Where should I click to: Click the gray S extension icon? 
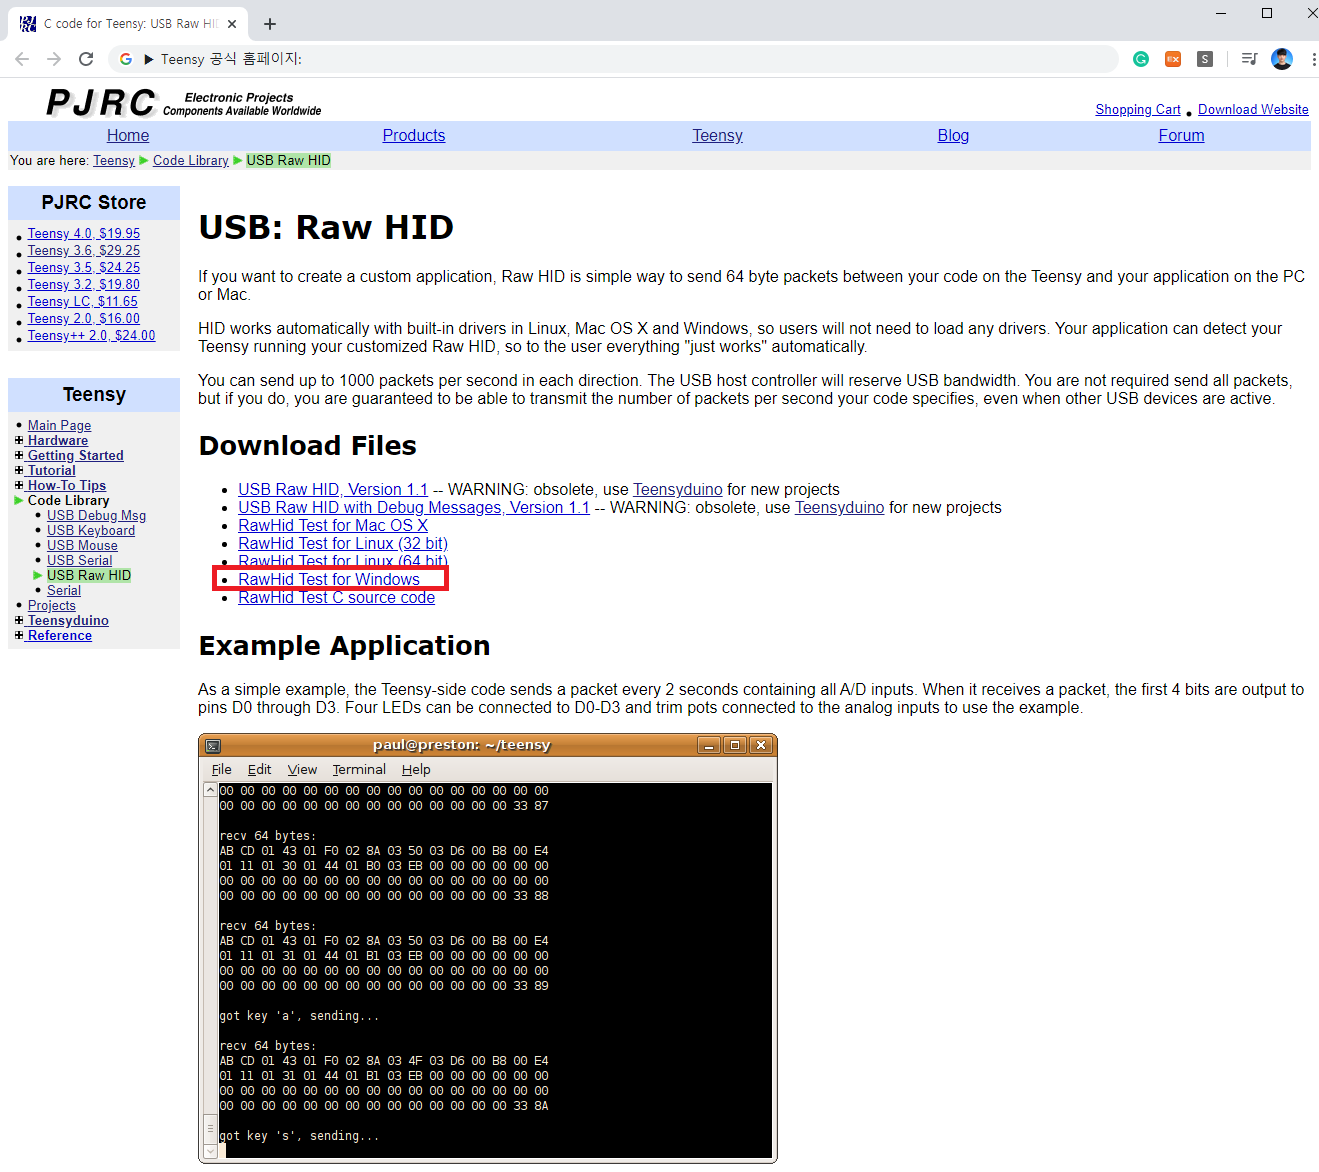tap(1205, 59)
